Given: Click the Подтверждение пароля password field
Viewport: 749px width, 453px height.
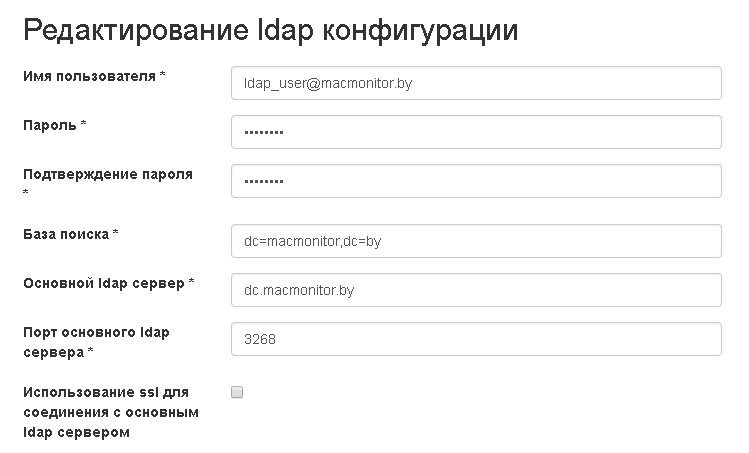Looking at the screenshot, I should (475, 181).
